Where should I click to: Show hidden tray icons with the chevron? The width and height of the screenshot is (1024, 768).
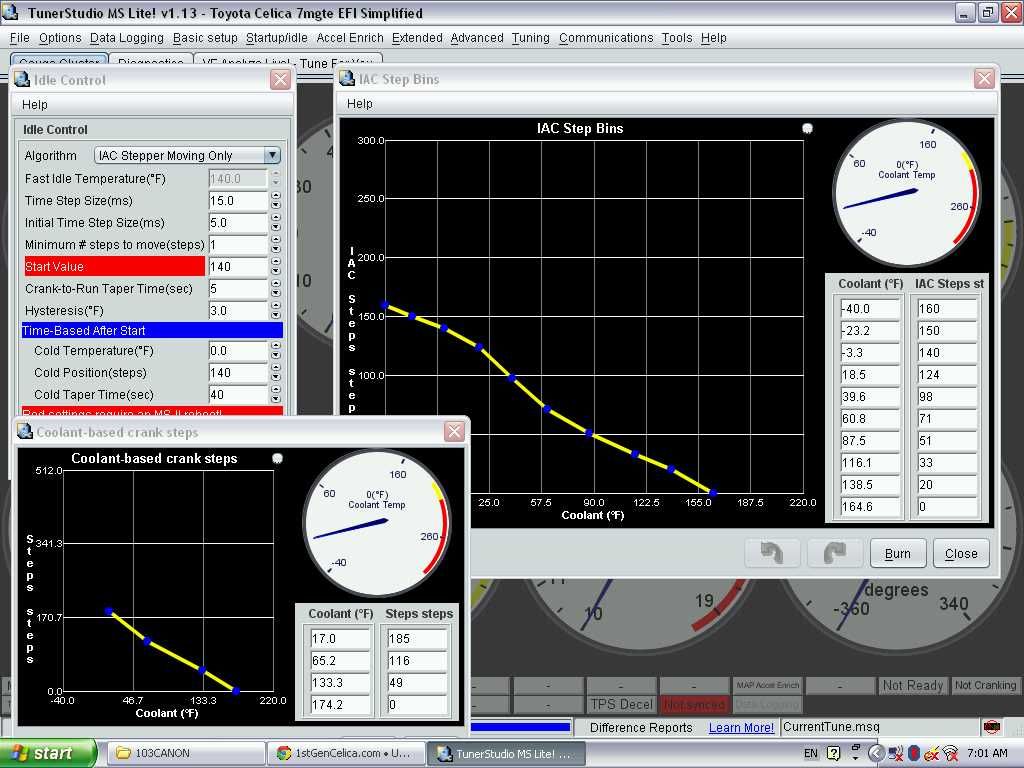(x=877, y=754)
